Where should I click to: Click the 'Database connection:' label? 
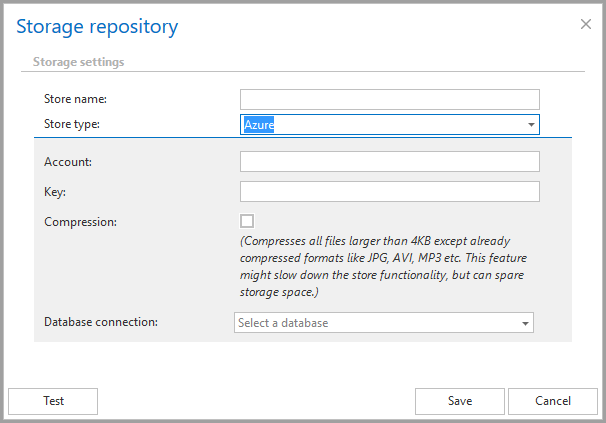(x=102, y=322)
